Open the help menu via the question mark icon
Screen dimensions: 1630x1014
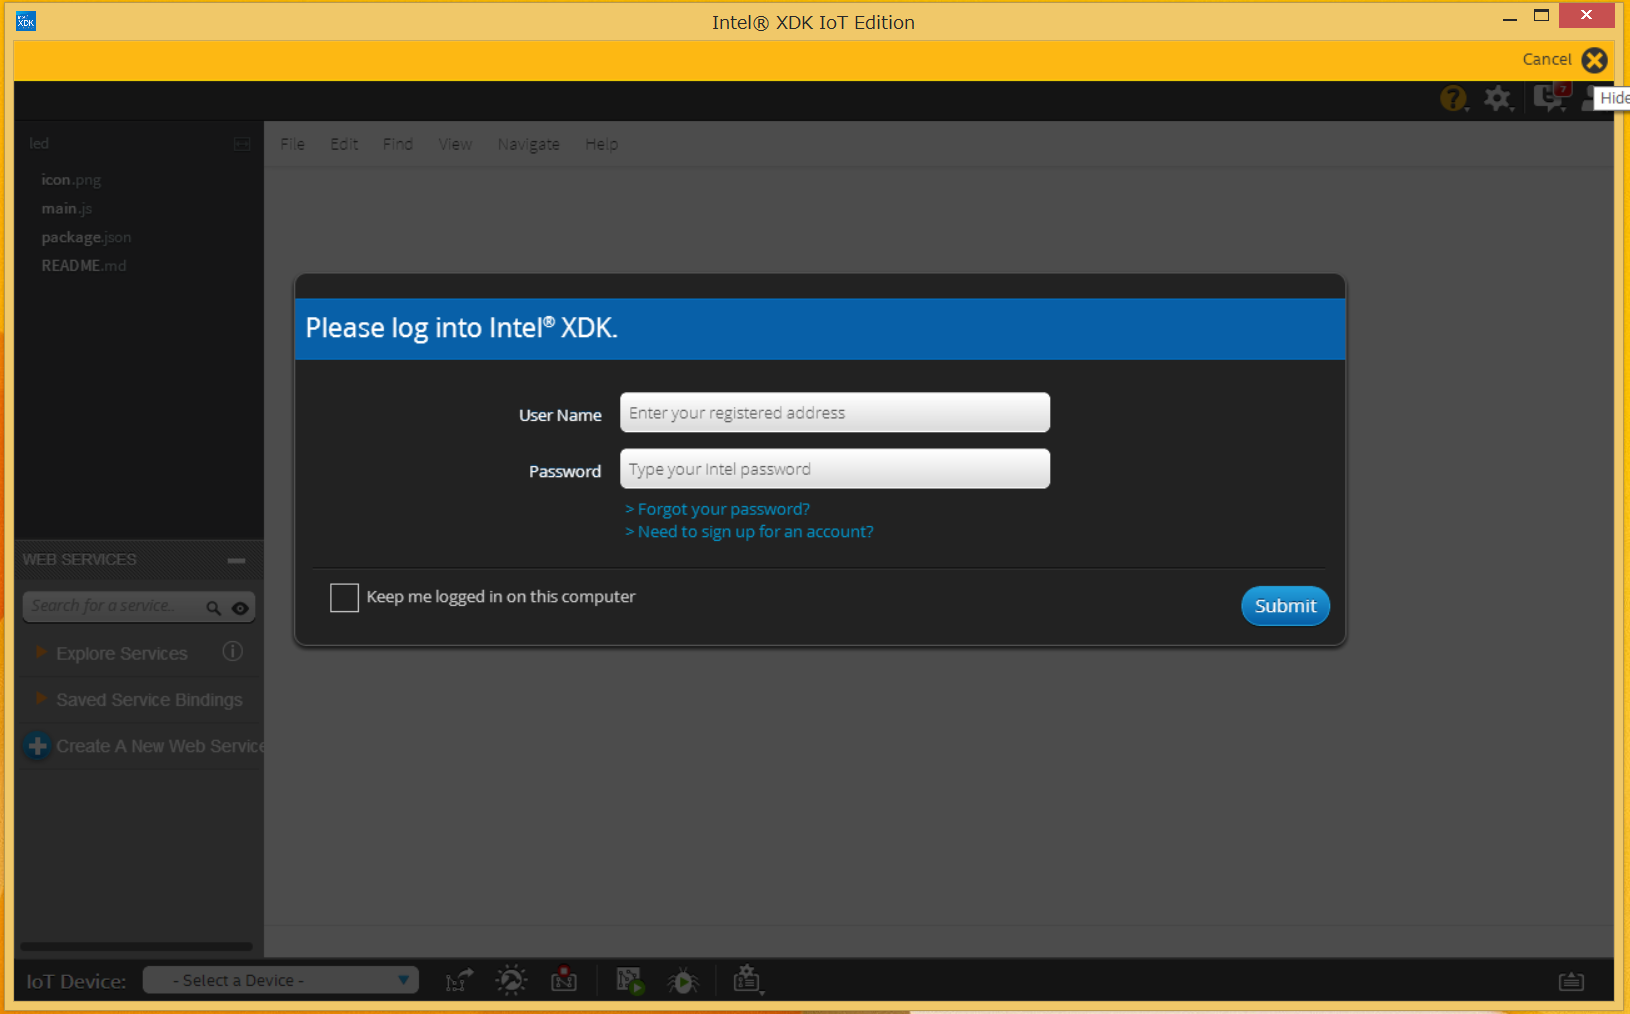tap(1454, 98)
